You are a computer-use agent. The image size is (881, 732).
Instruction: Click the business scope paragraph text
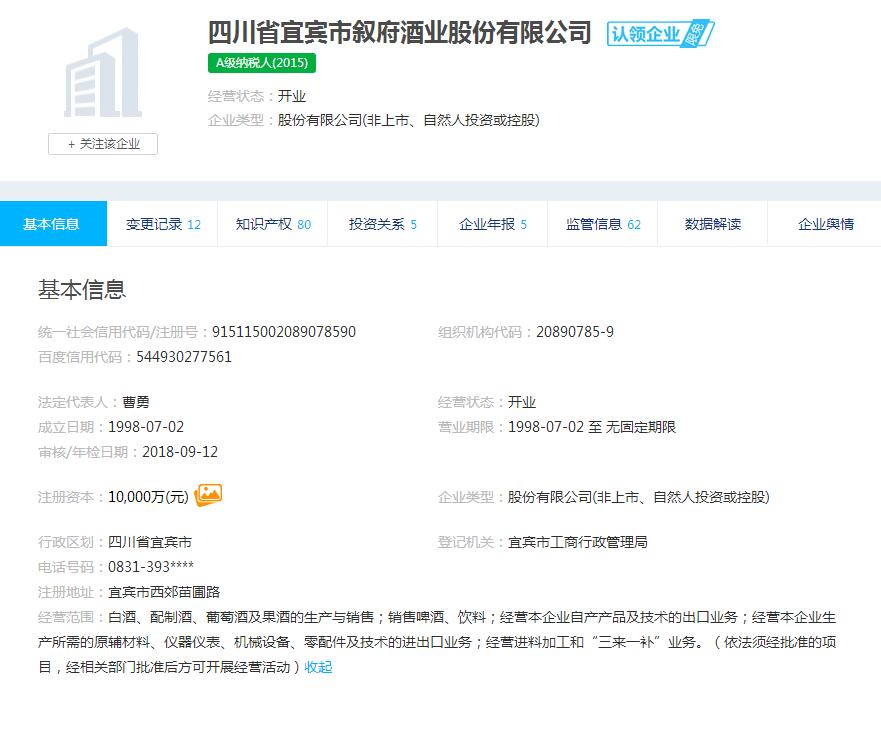pos(437,642)
